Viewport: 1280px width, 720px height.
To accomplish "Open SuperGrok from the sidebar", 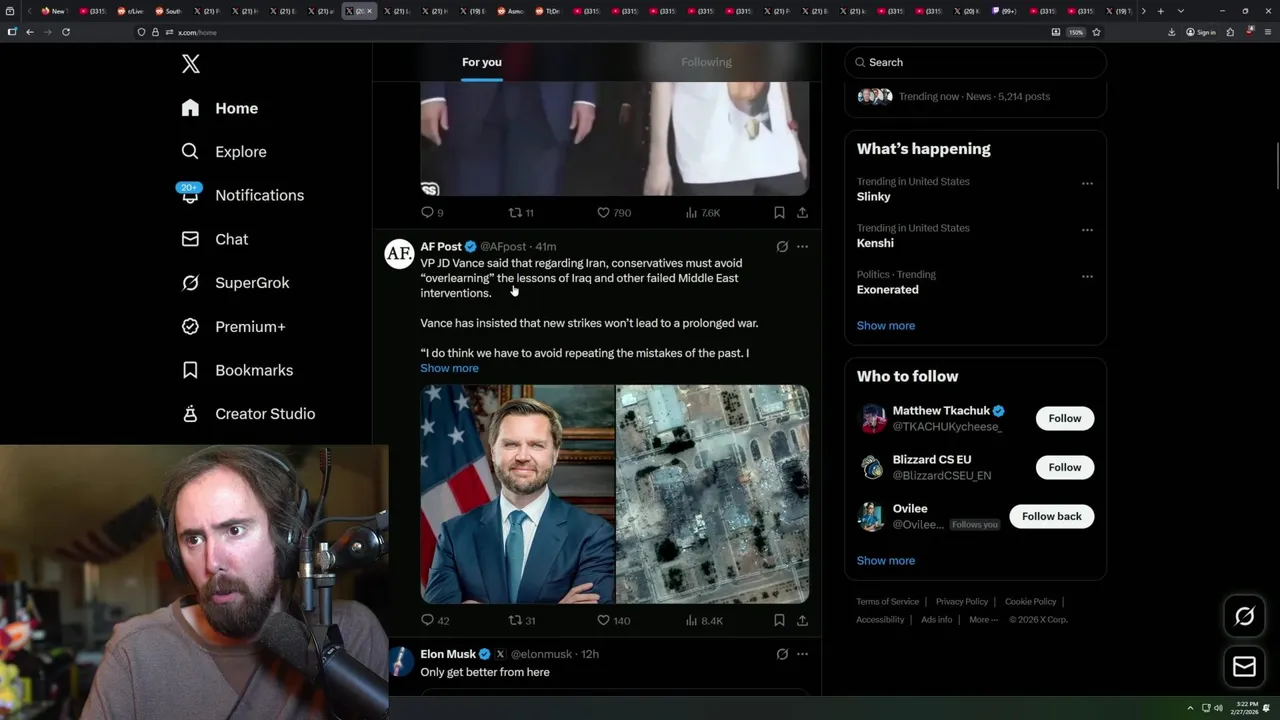I will tap(236, 283).
